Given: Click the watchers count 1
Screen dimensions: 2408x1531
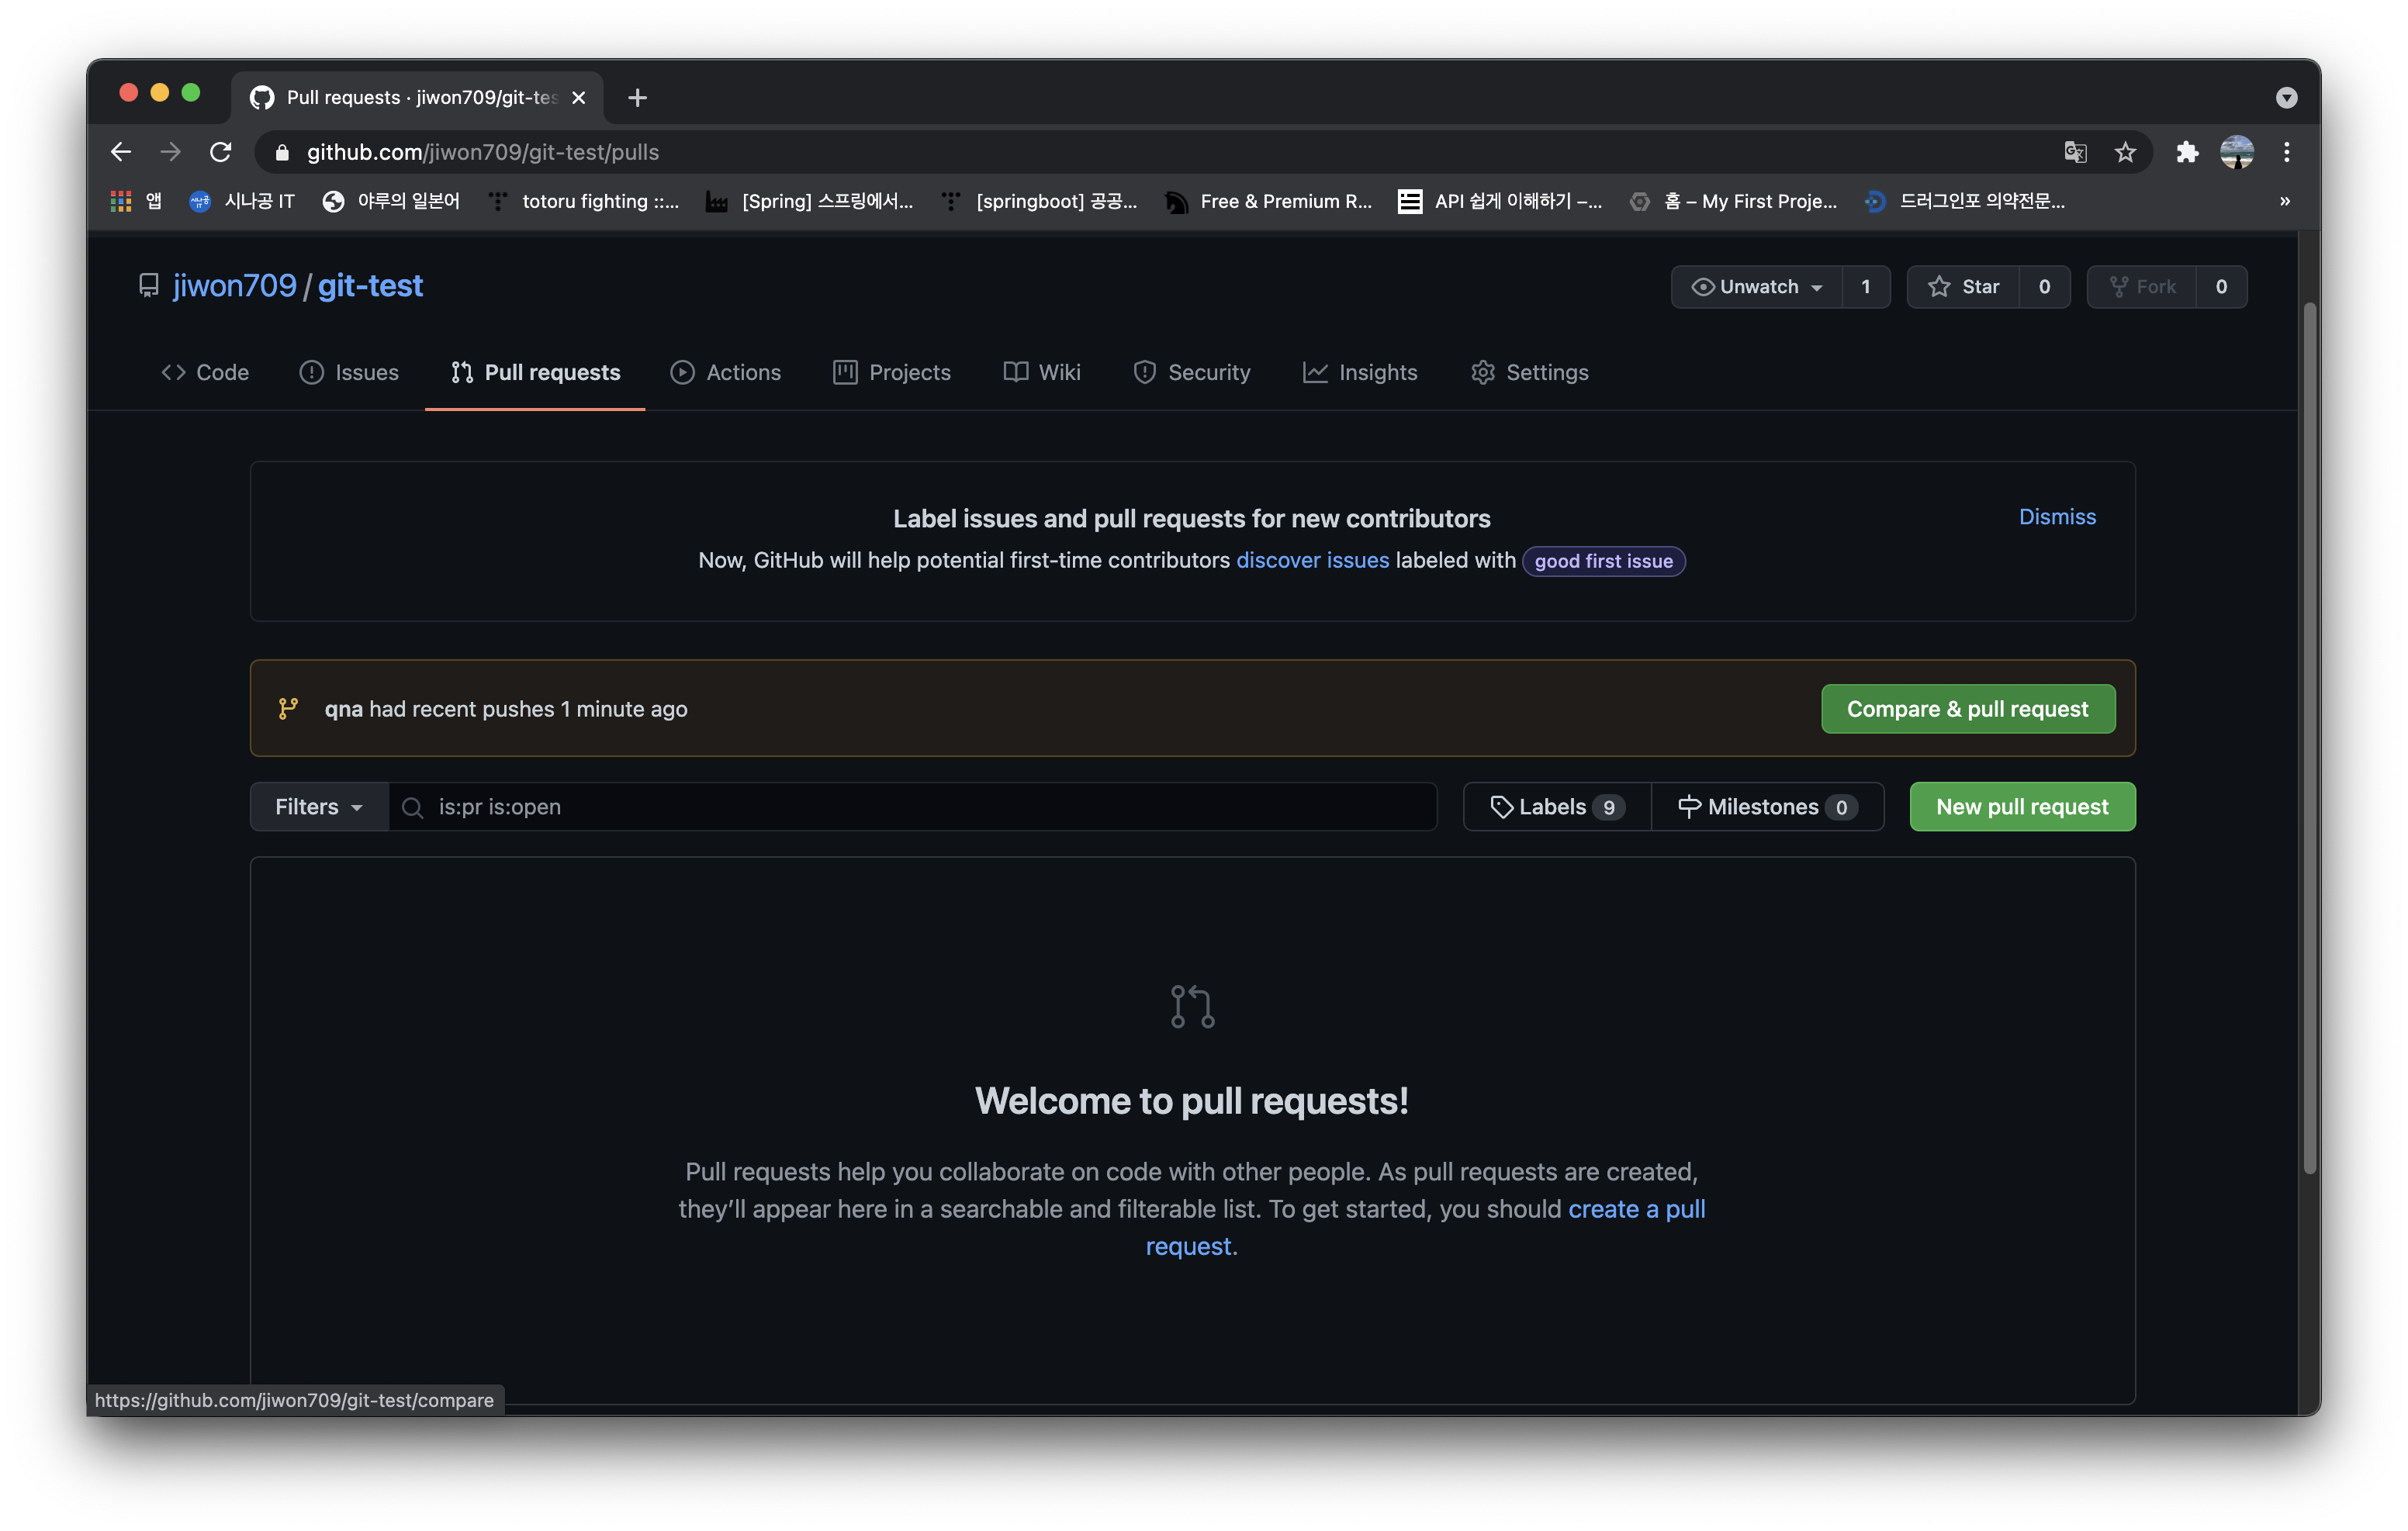Looking at the screenshot, I should 1866,287.
